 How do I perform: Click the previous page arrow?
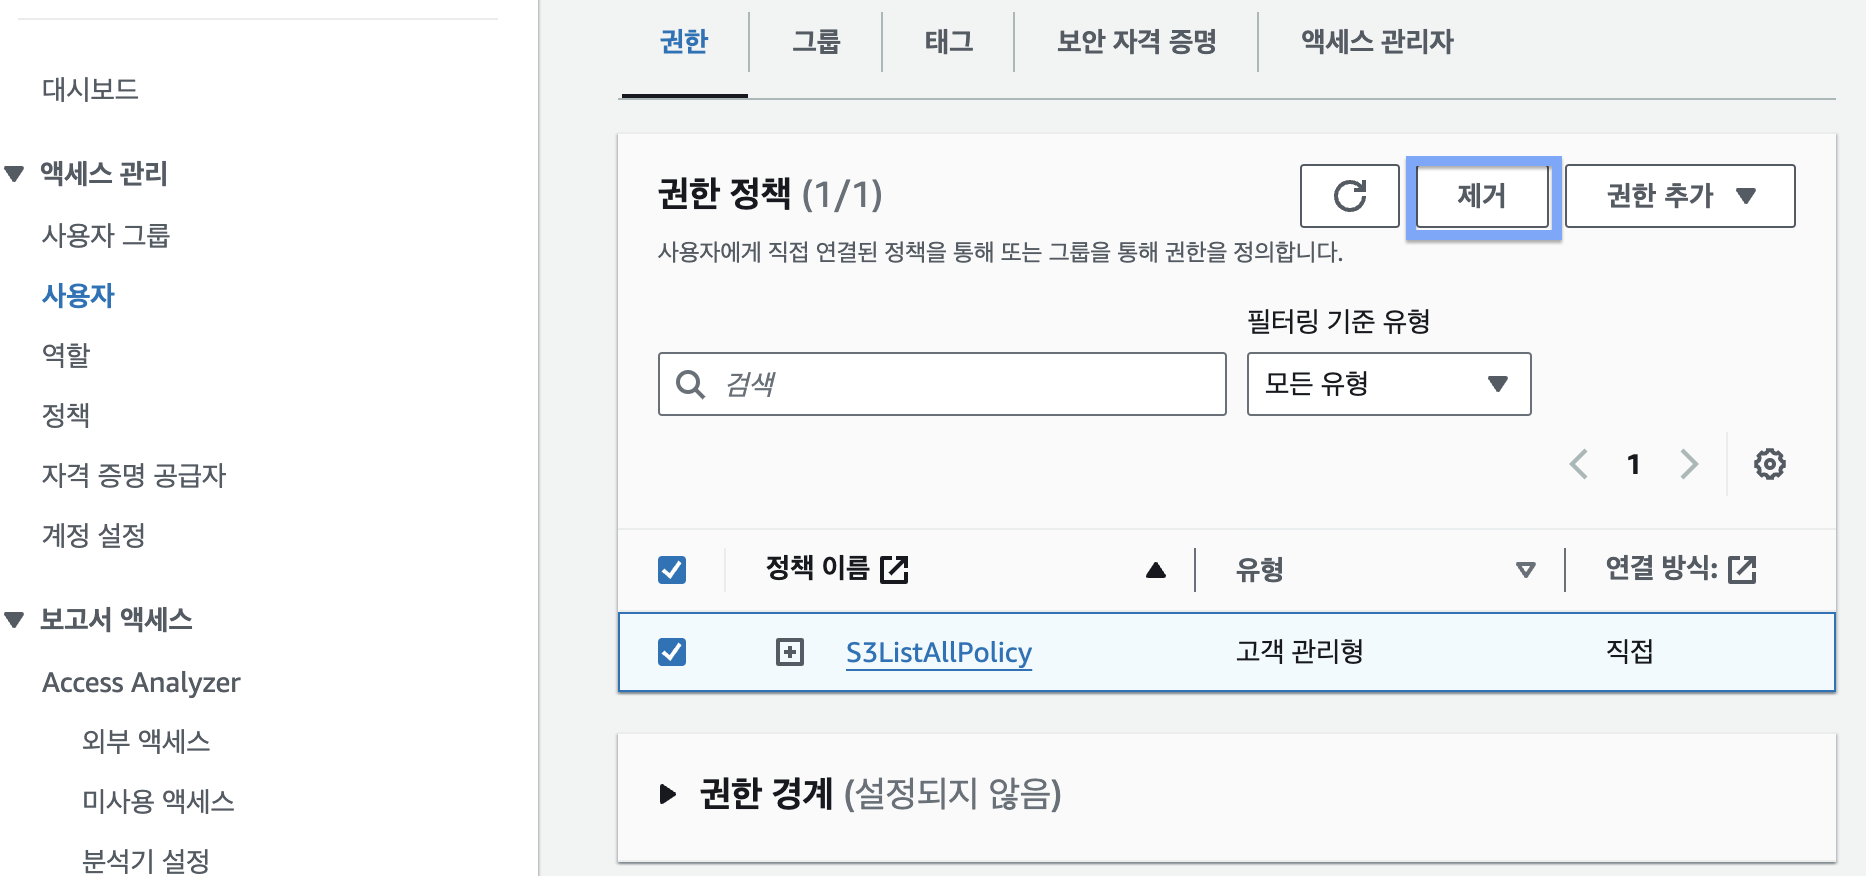(1579, 464)
